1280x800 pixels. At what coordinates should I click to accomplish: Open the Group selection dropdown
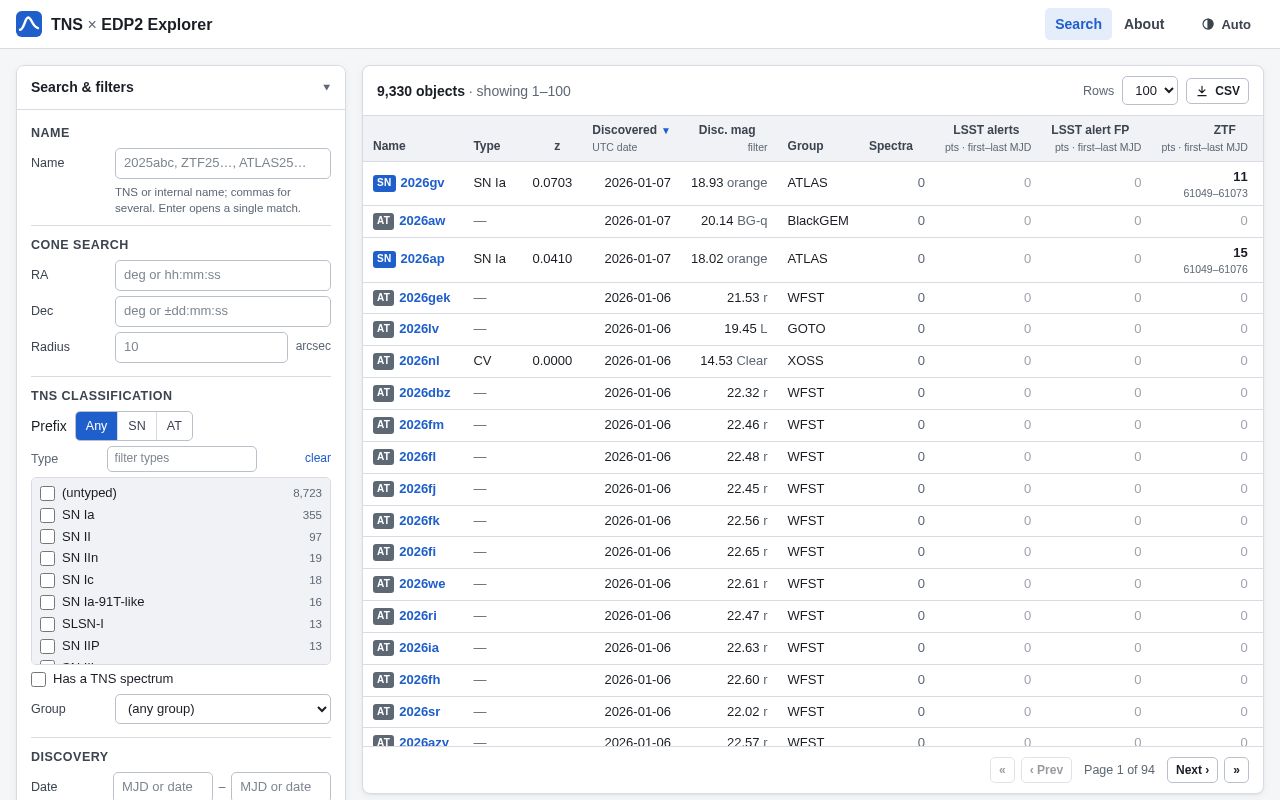coord(223,709)
